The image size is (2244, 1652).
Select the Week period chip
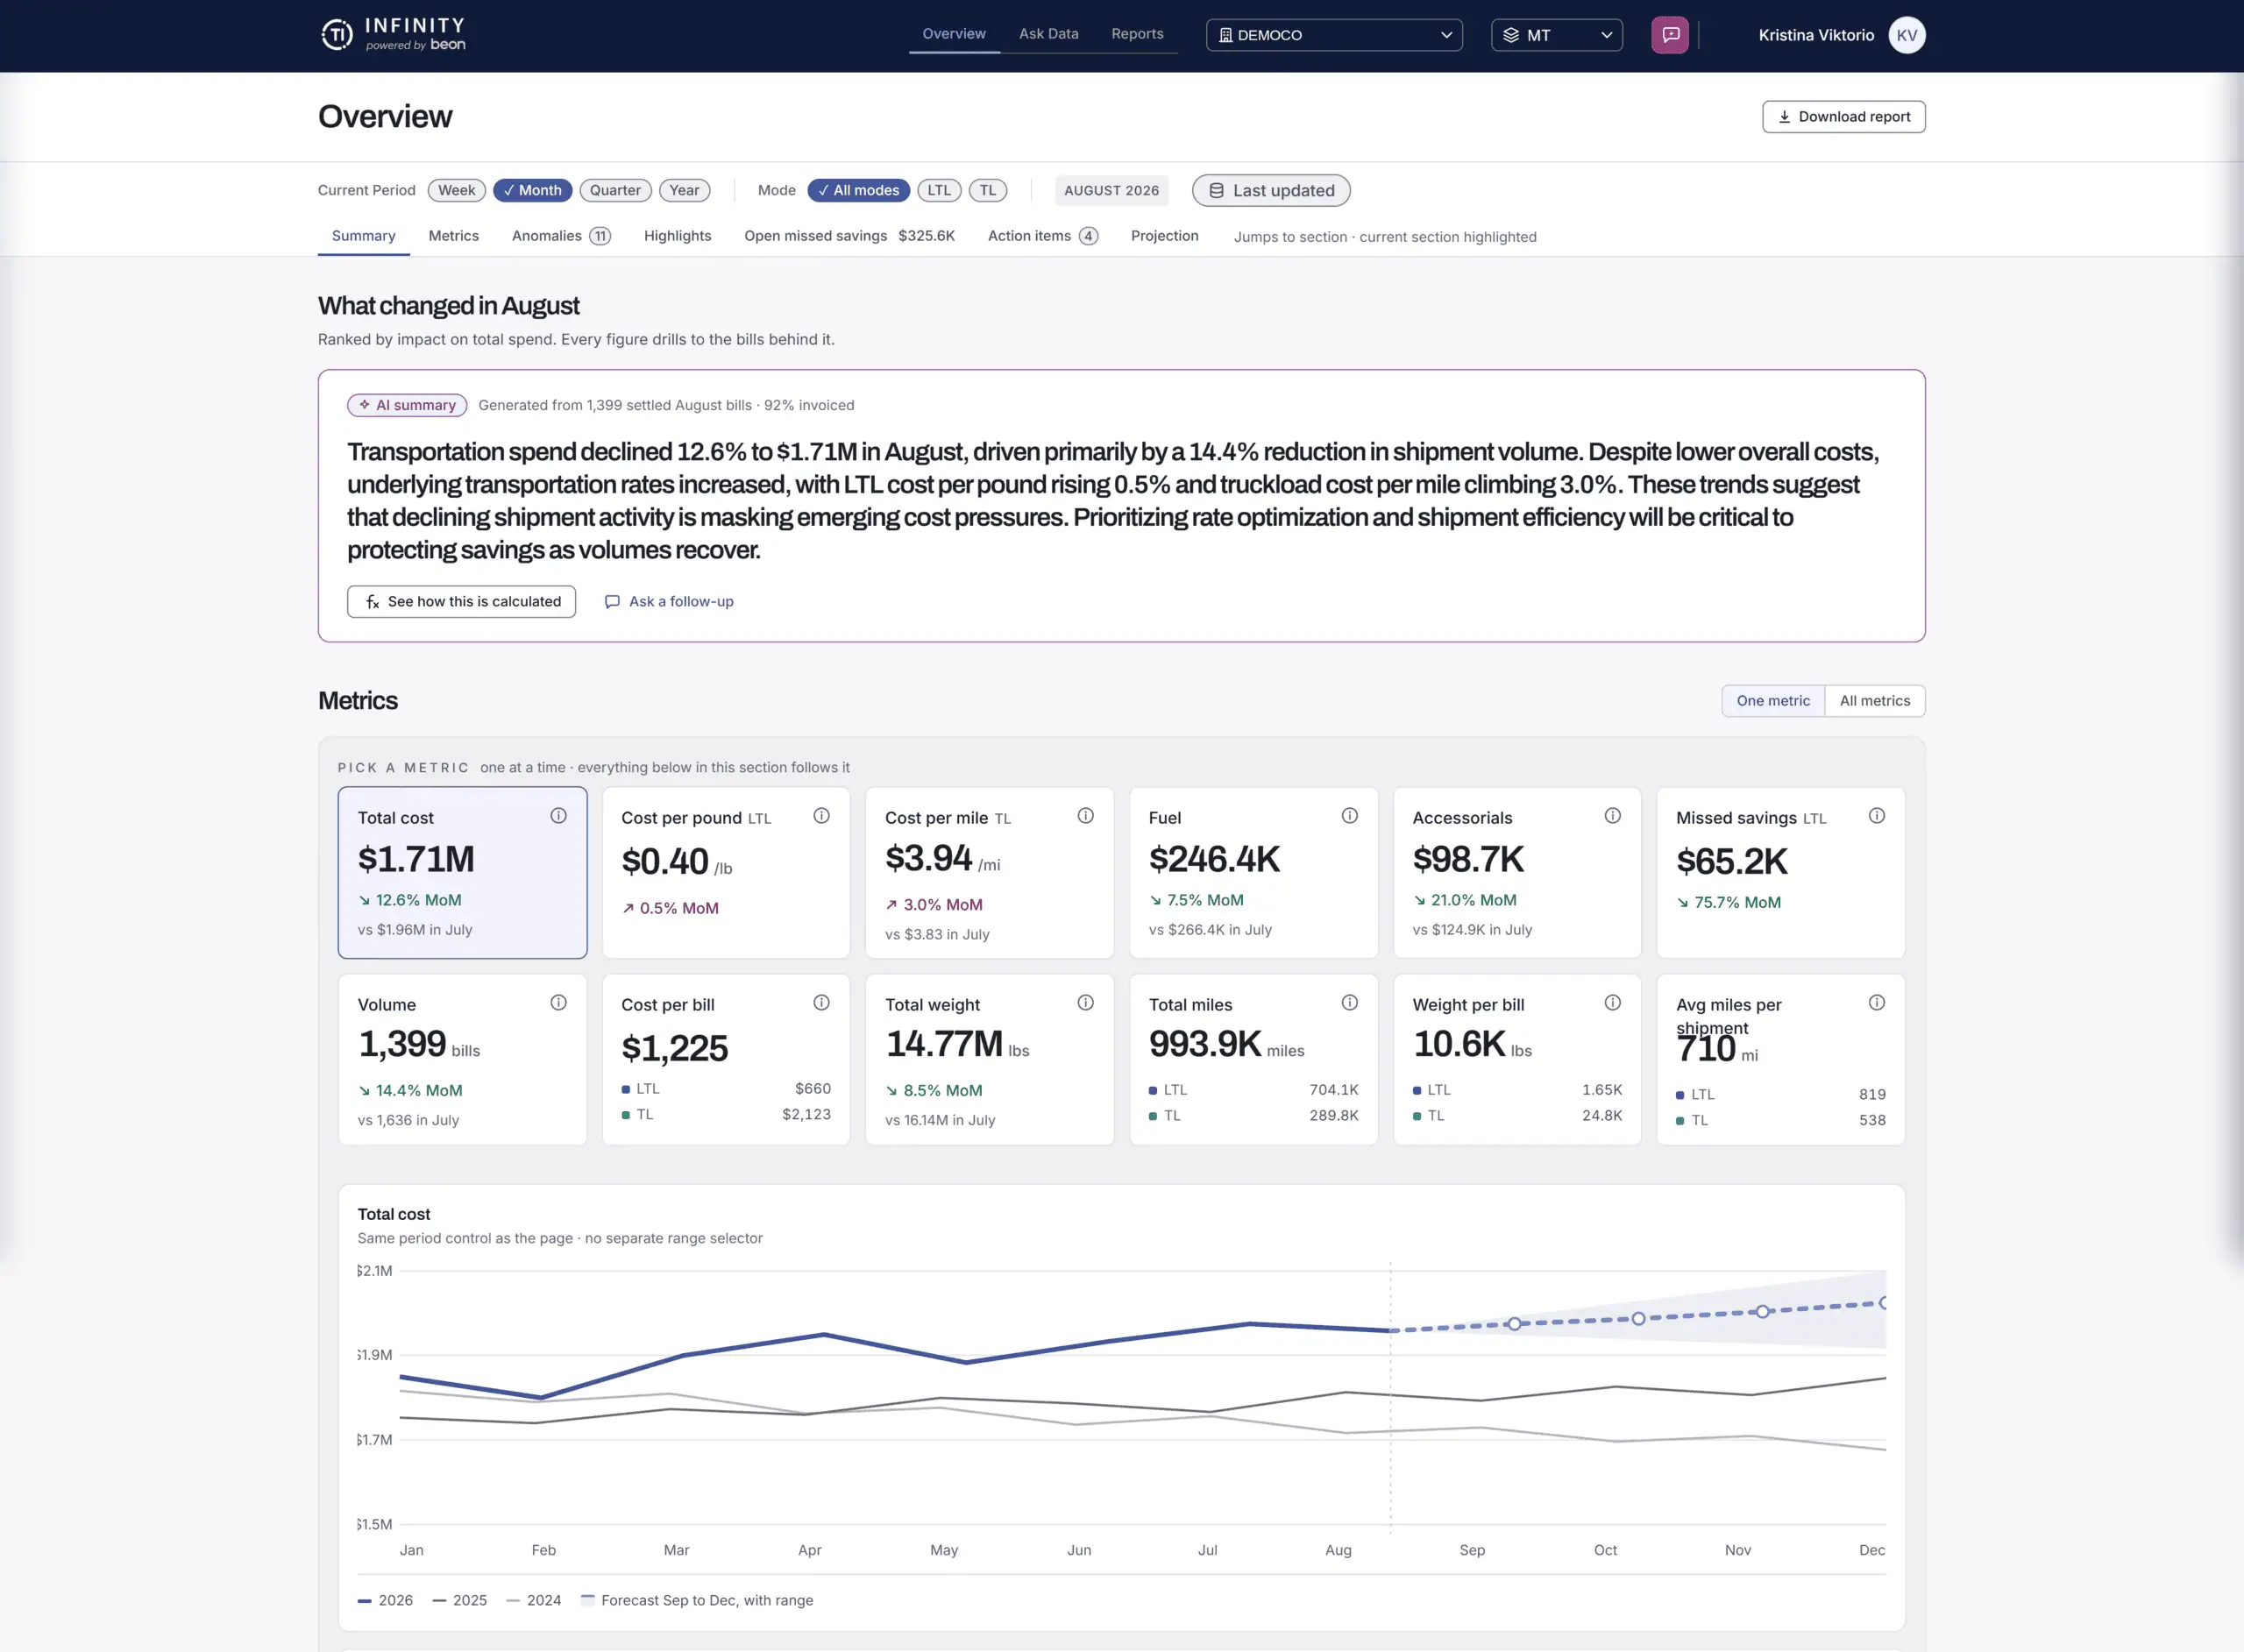[456, 190]
